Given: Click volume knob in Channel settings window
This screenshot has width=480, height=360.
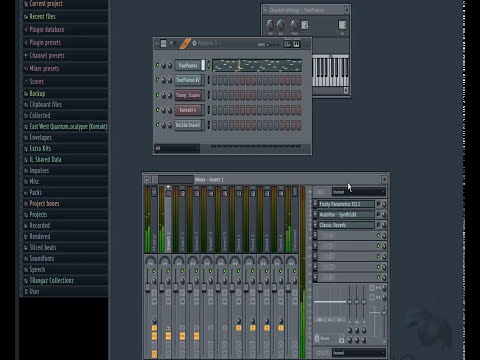Looking at the screenshot, I should coord(281,24).
